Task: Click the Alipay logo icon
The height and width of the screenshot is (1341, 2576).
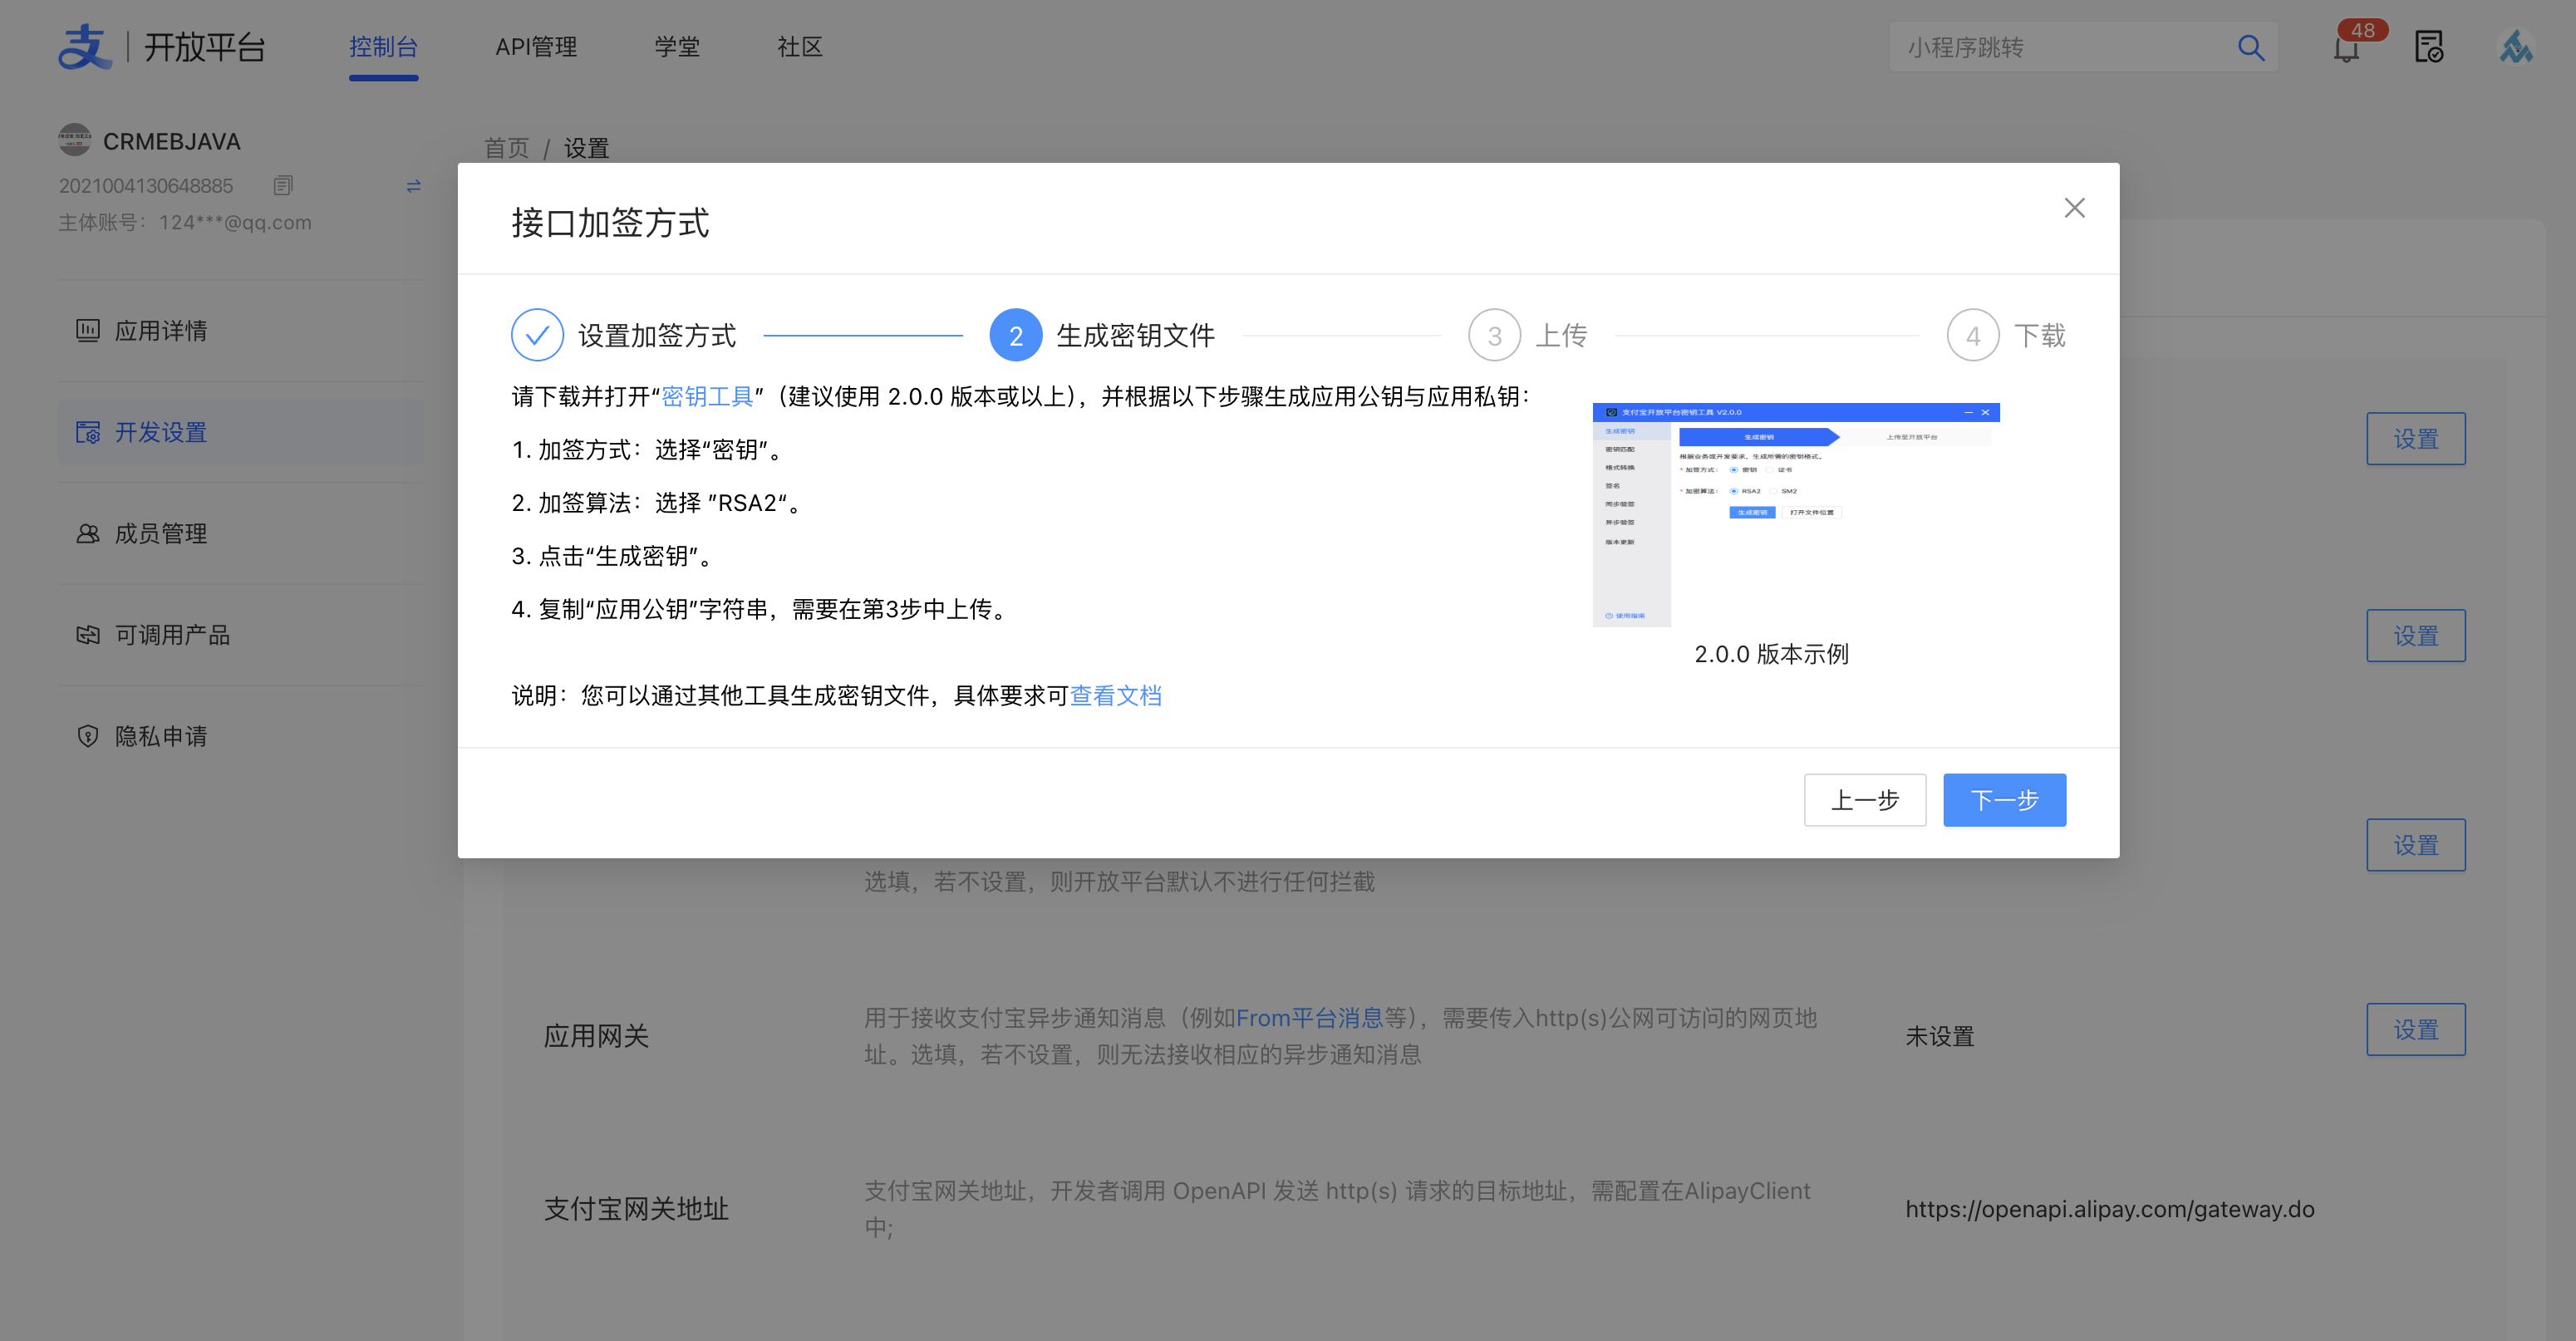Action: pos(85,46)
